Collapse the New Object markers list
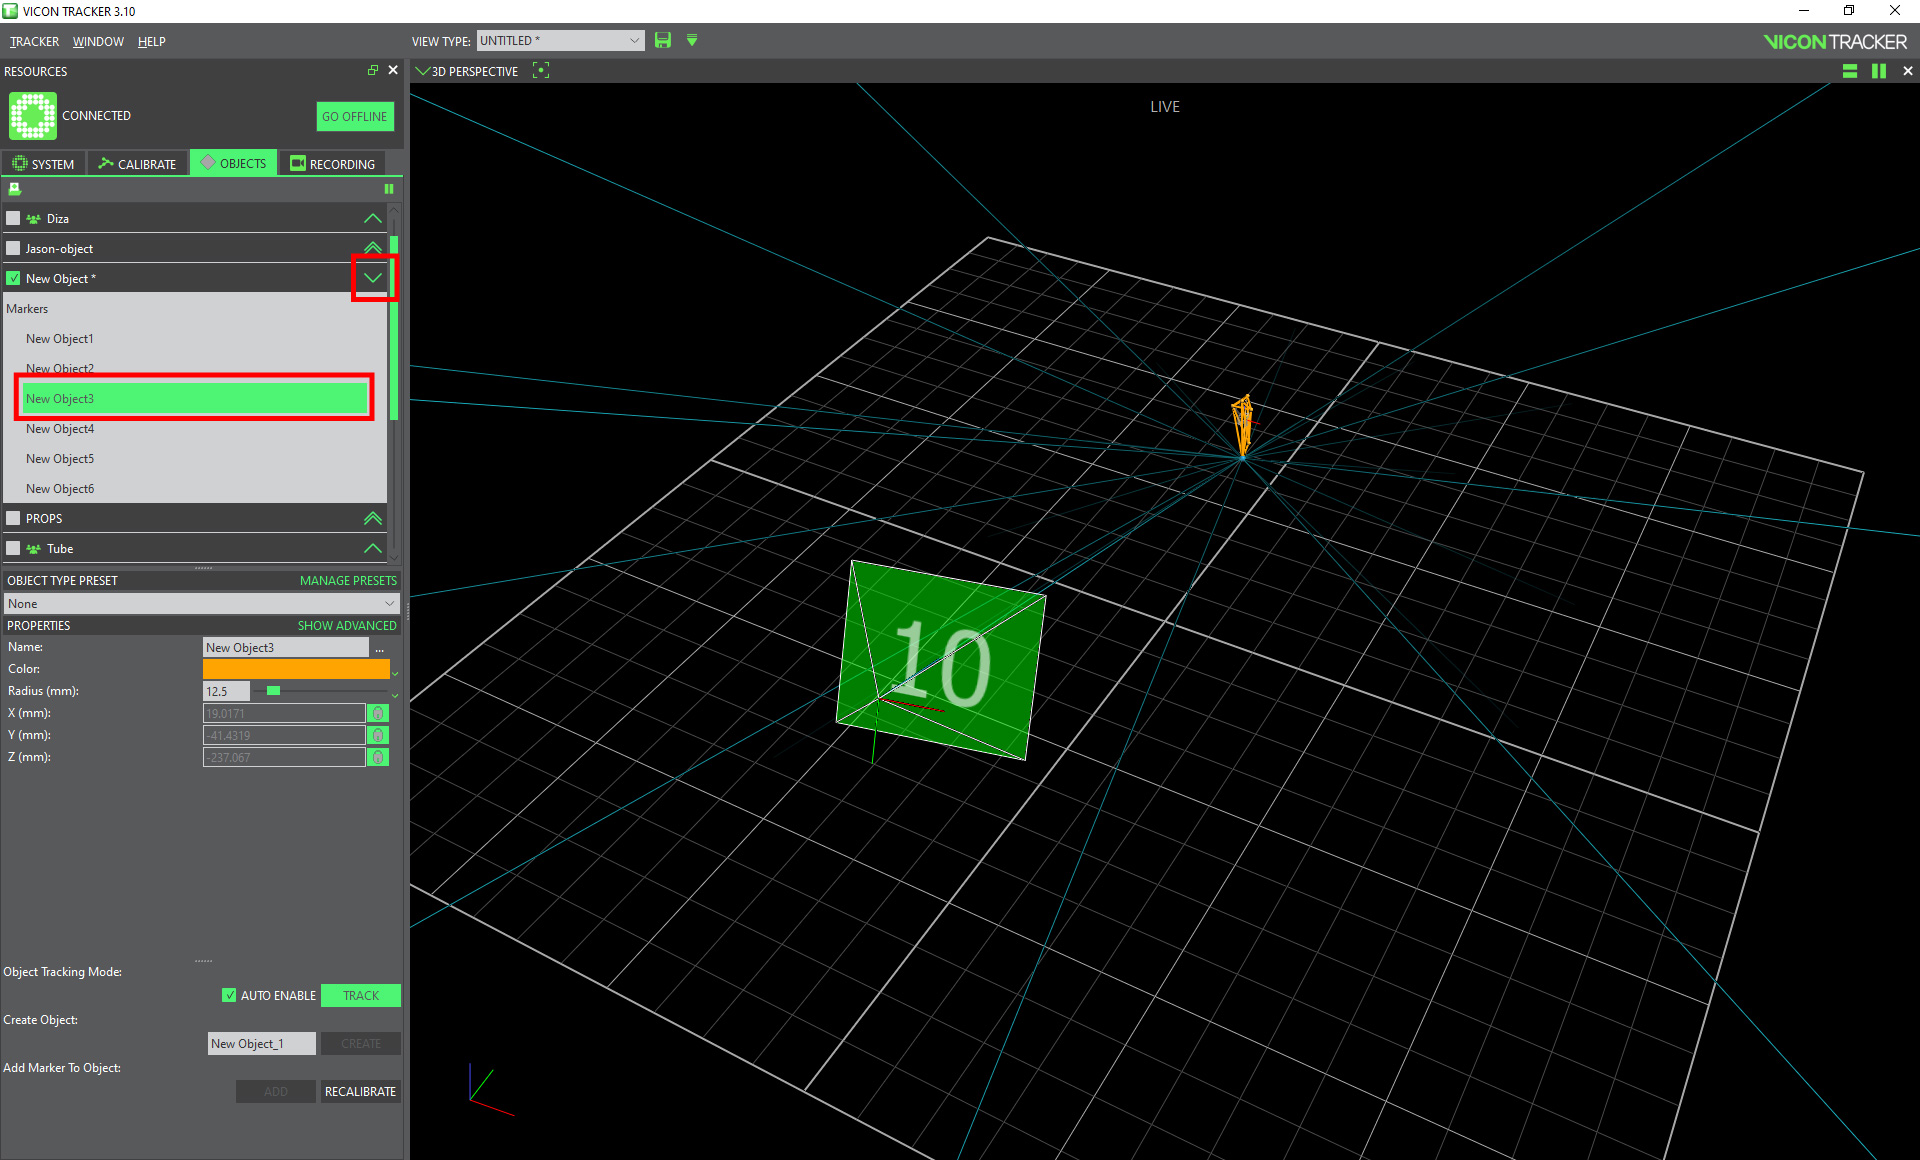The width and height of the screenshot is (1920, 1160). (x=373, y=278)
